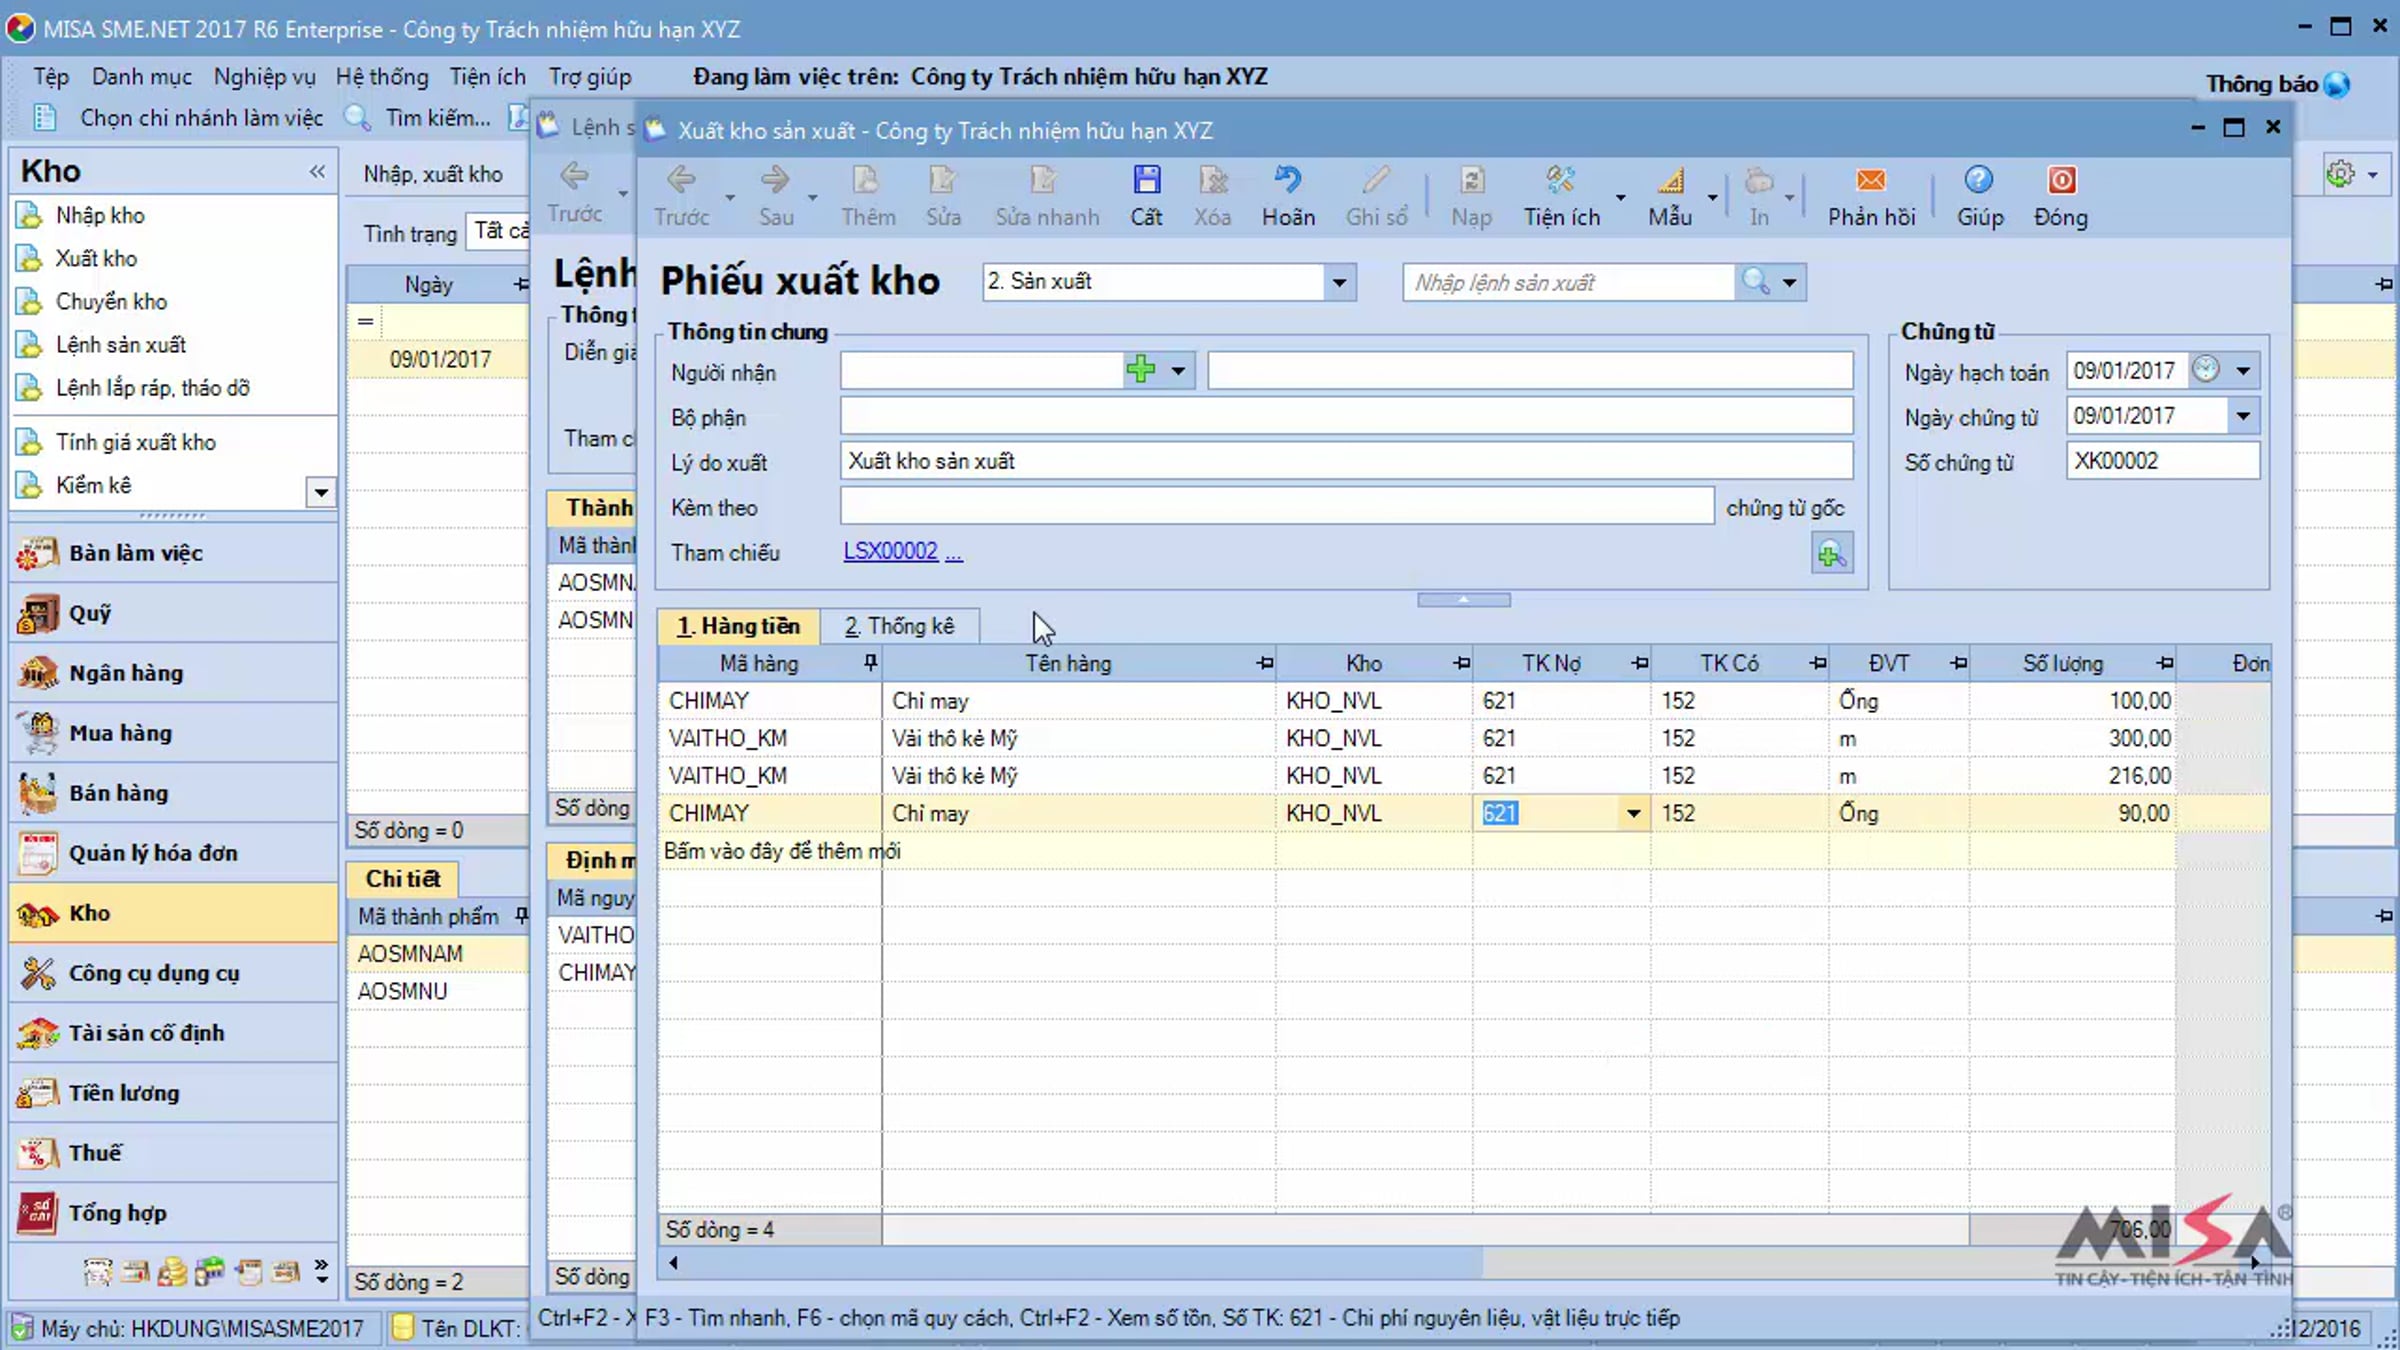The height and width of the screenshot is (1350, 2400).
Task: Open the Ngày hạch toán date dropdown
Action: (x=2243, y=371)
